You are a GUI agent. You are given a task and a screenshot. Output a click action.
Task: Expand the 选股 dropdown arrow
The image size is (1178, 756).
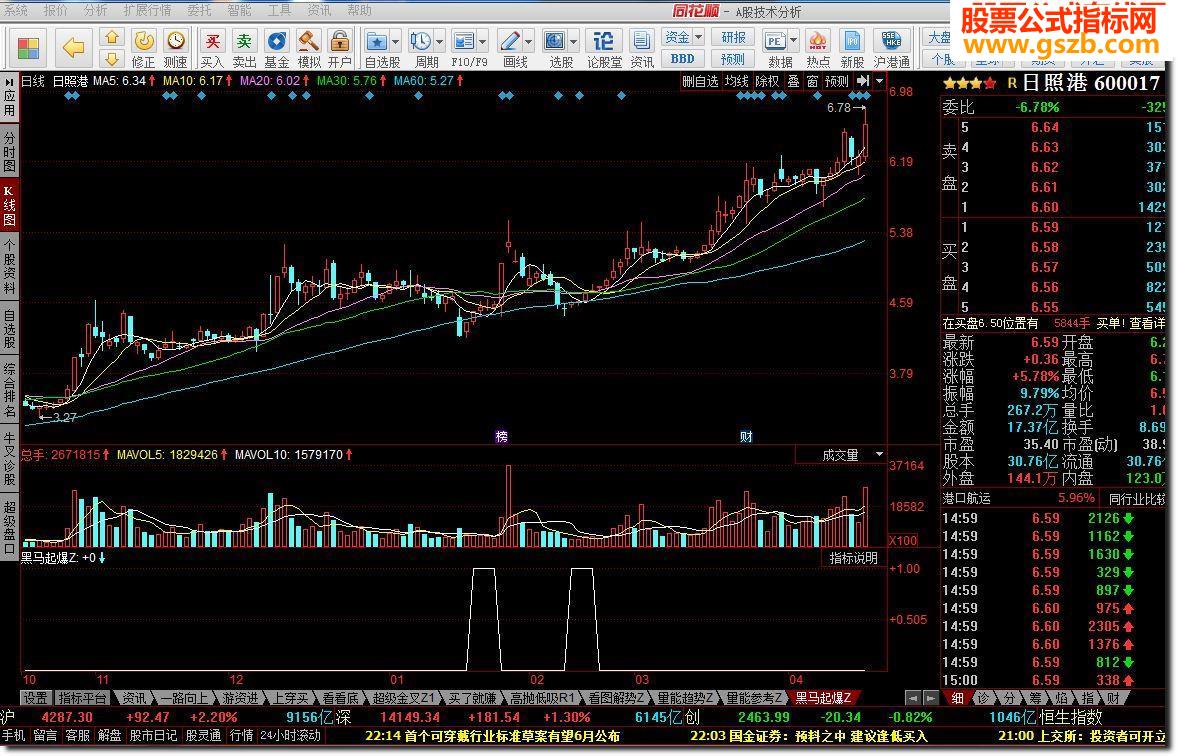click(574, 42)
